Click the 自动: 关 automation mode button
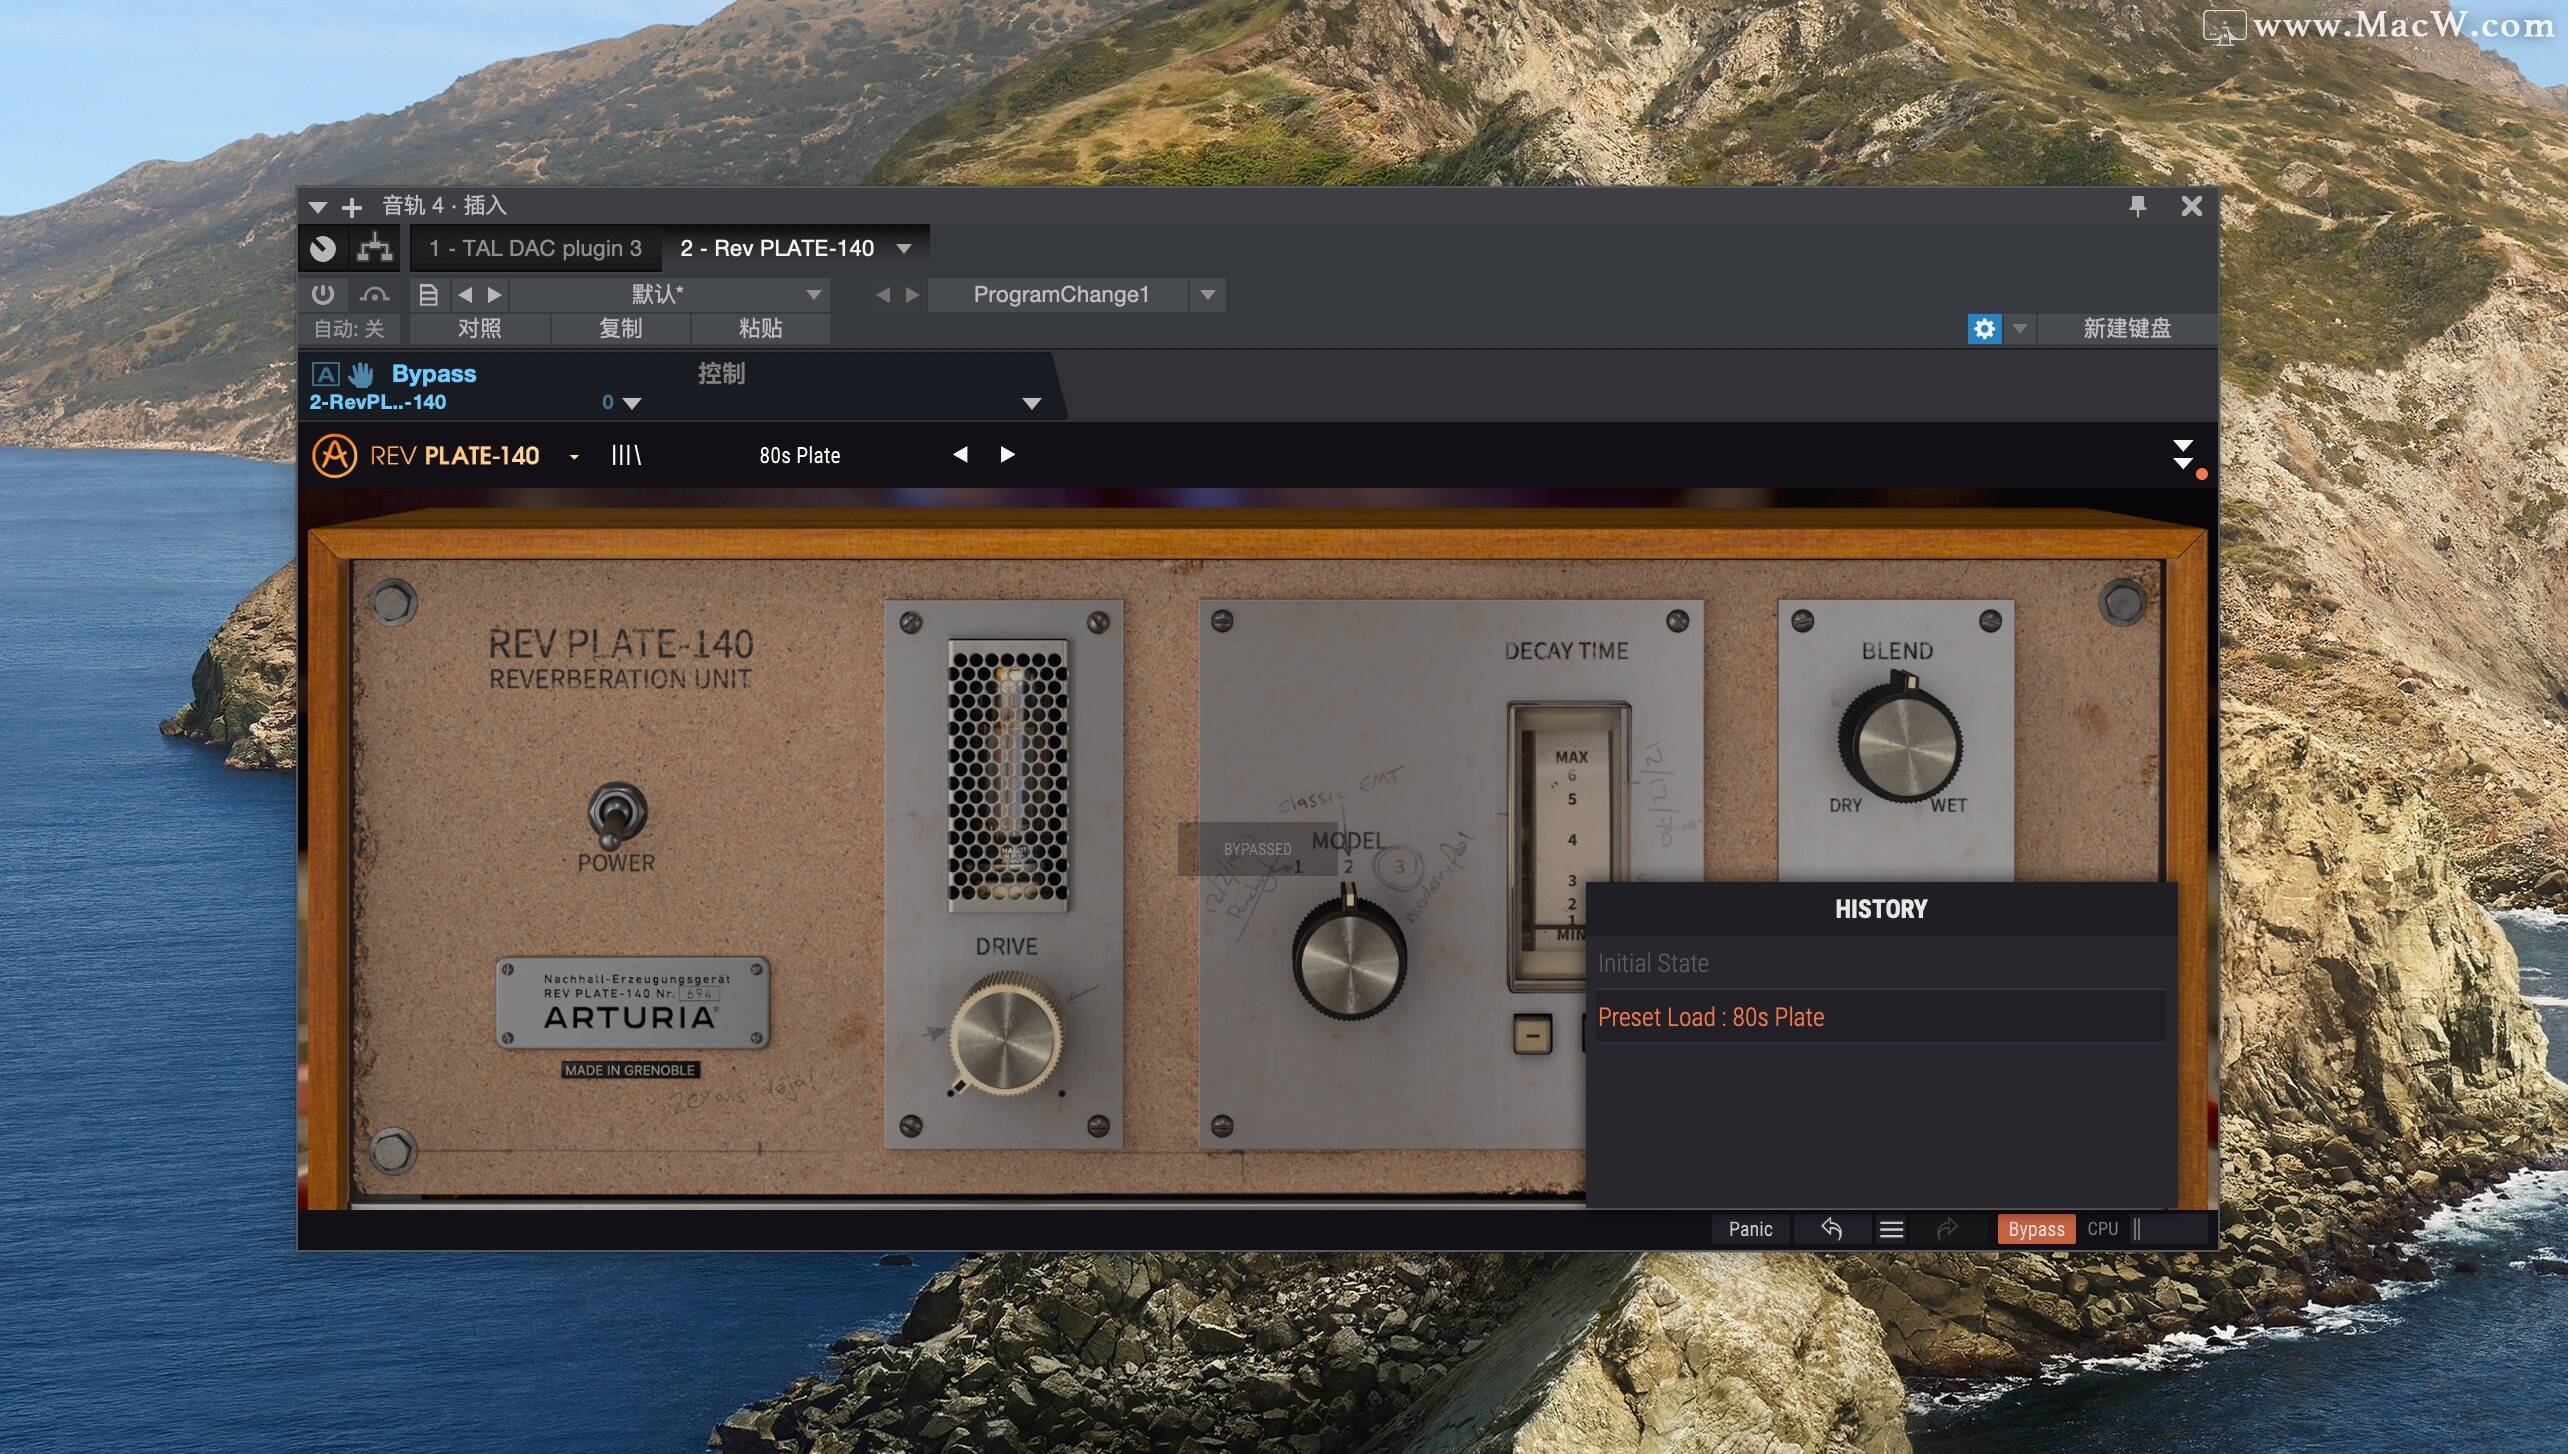 tap(348, 328)
